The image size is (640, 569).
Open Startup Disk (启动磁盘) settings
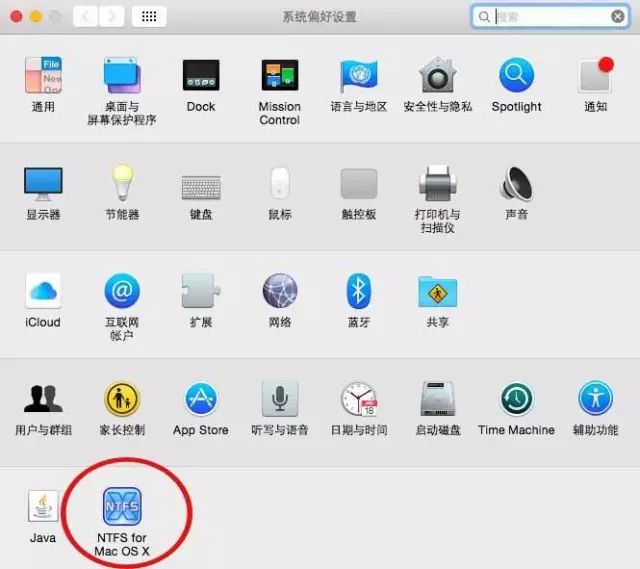(437, 400)
